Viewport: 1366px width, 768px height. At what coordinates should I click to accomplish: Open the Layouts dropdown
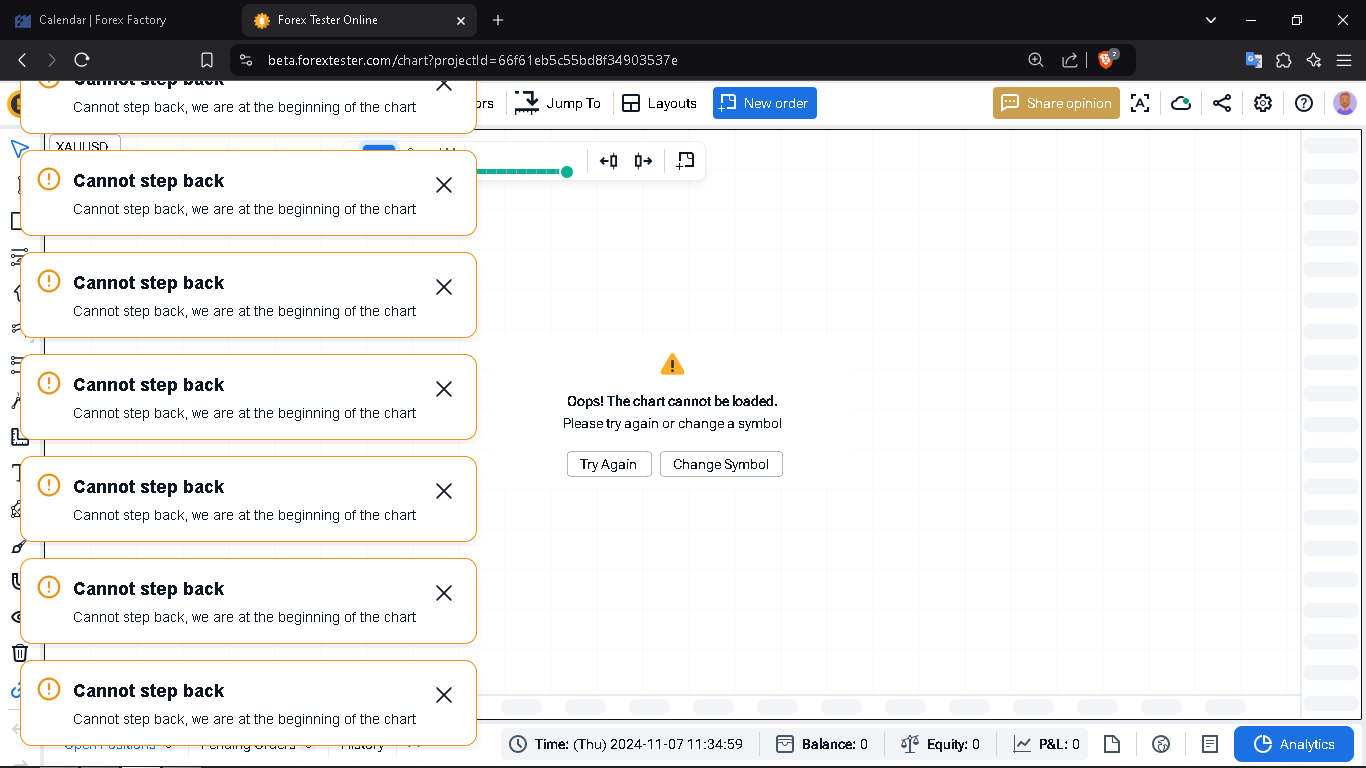(x=660, y=103)
